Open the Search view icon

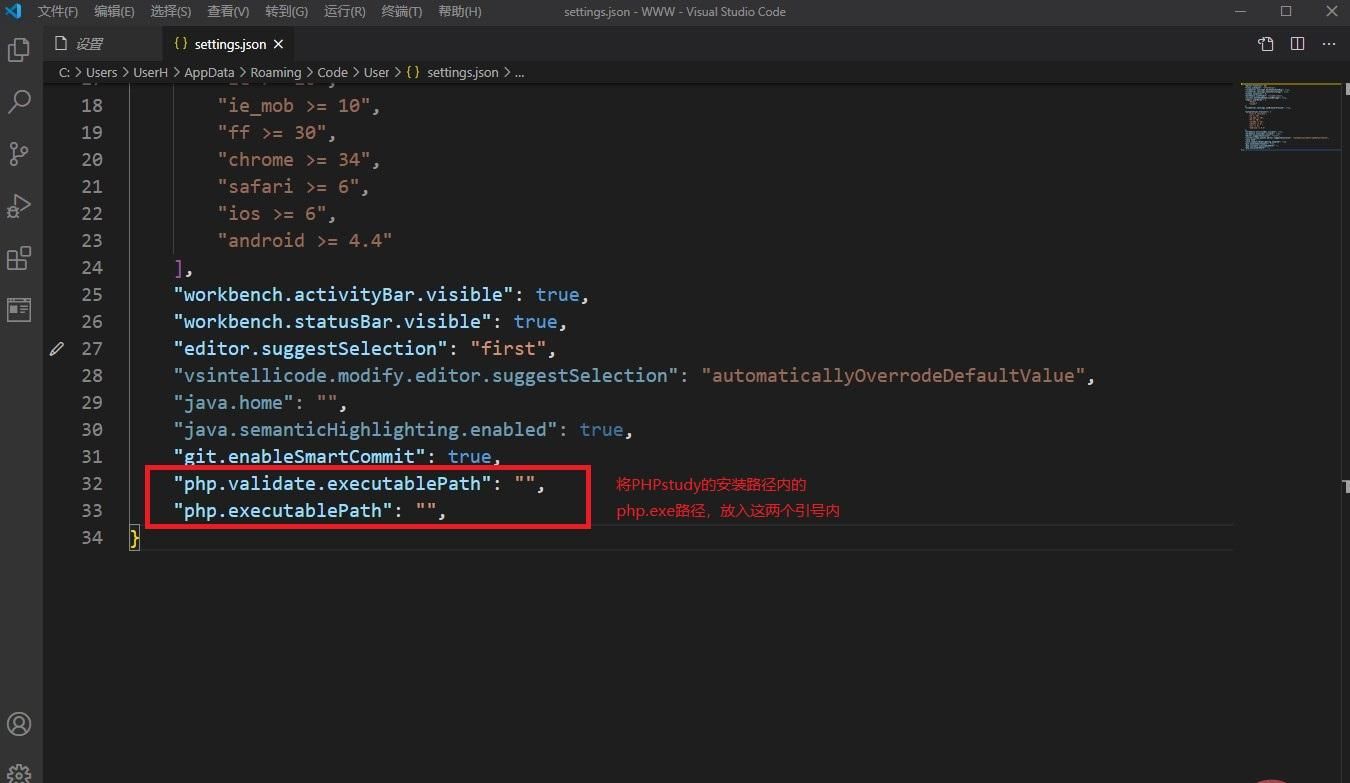pos(19,101)
